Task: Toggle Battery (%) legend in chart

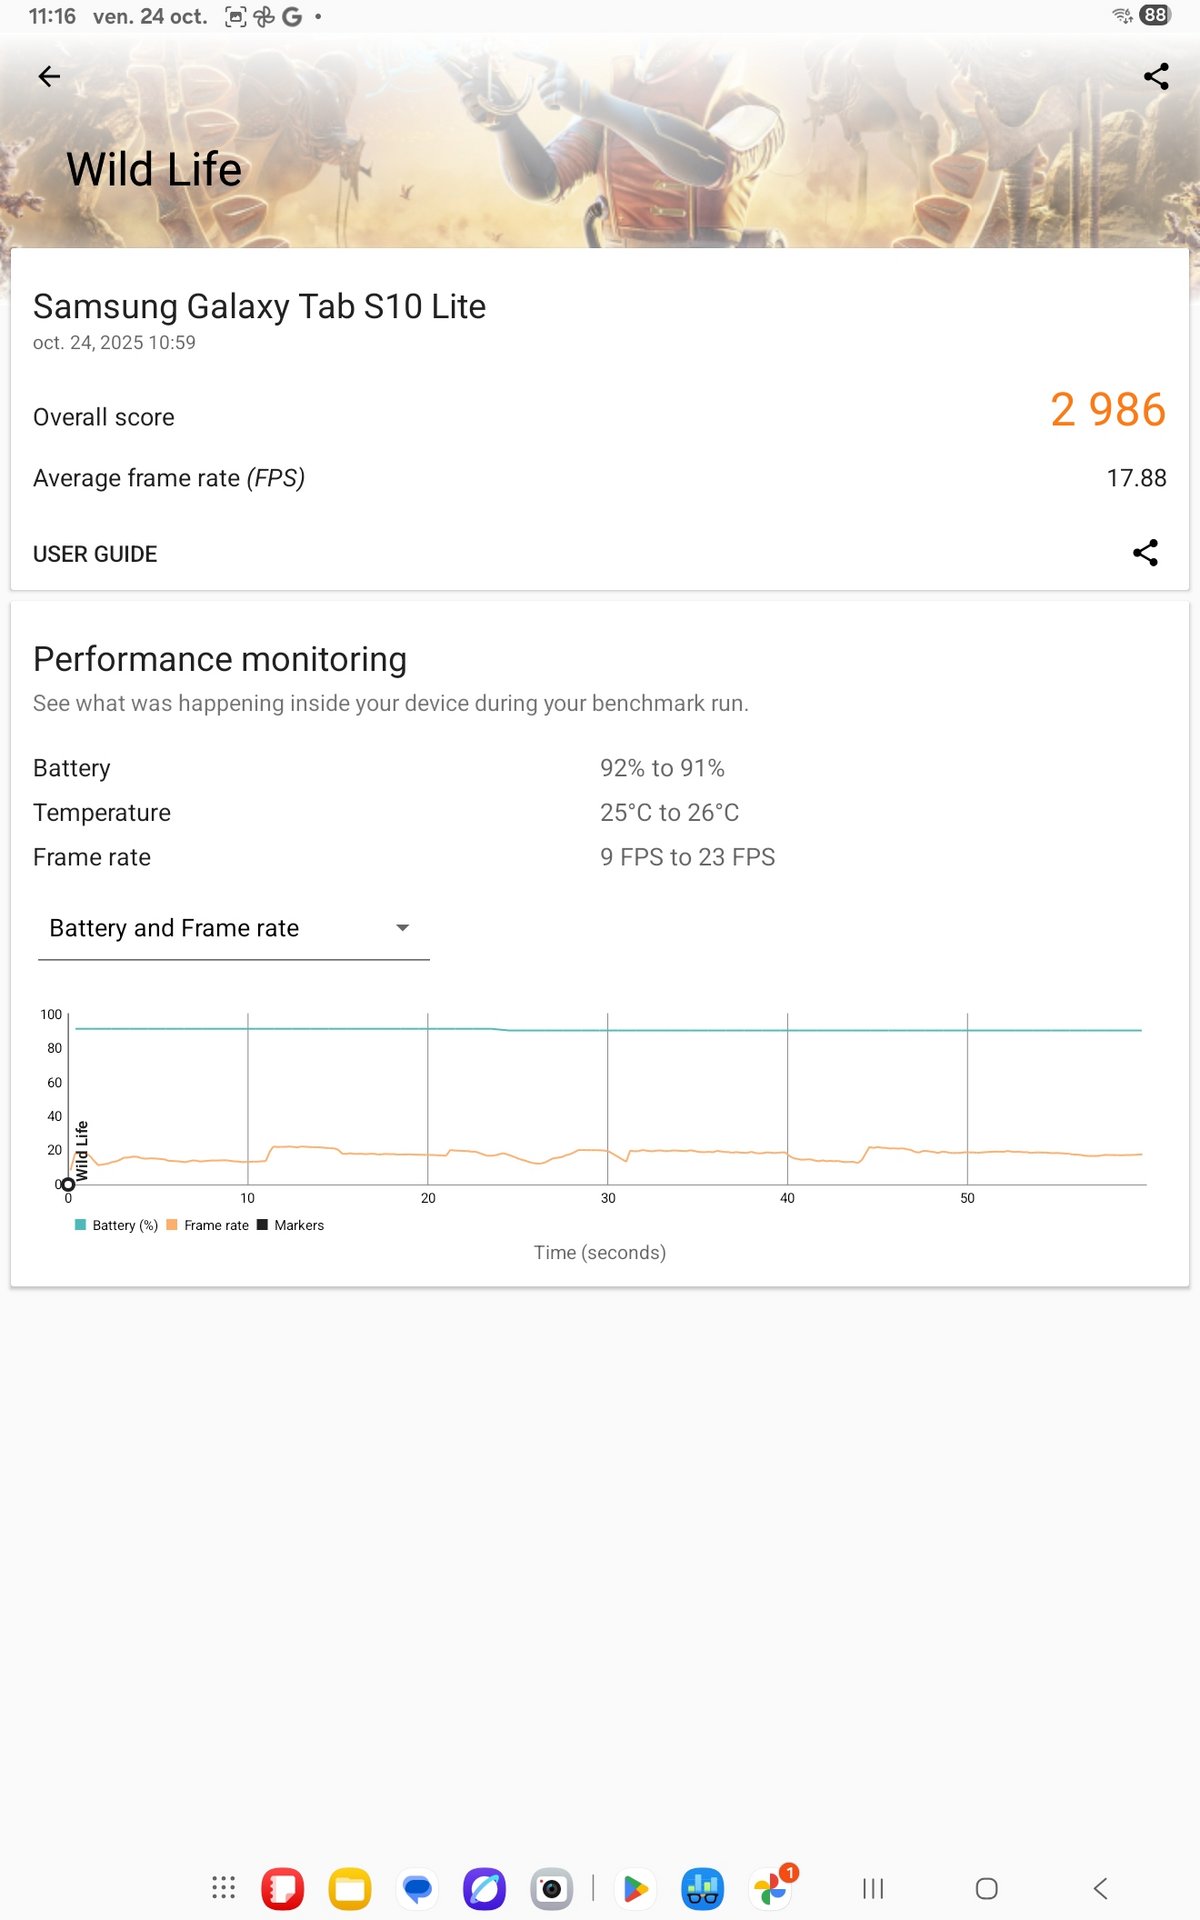Action: click(116, 1225)
